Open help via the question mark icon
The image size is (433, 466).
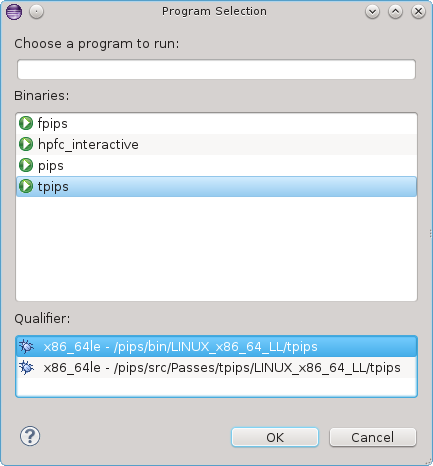tap(30, 436)
